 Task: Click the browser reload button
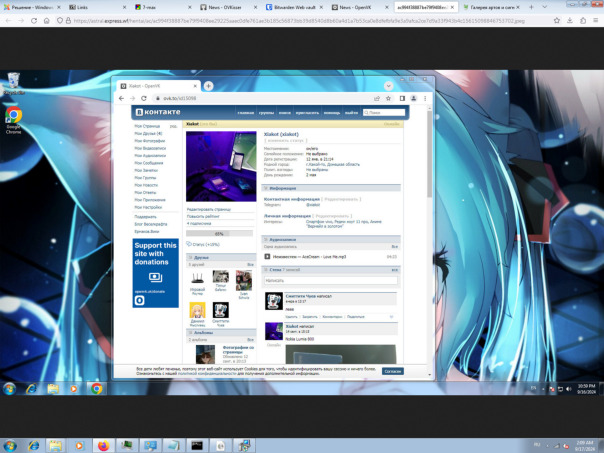(145, 99)
